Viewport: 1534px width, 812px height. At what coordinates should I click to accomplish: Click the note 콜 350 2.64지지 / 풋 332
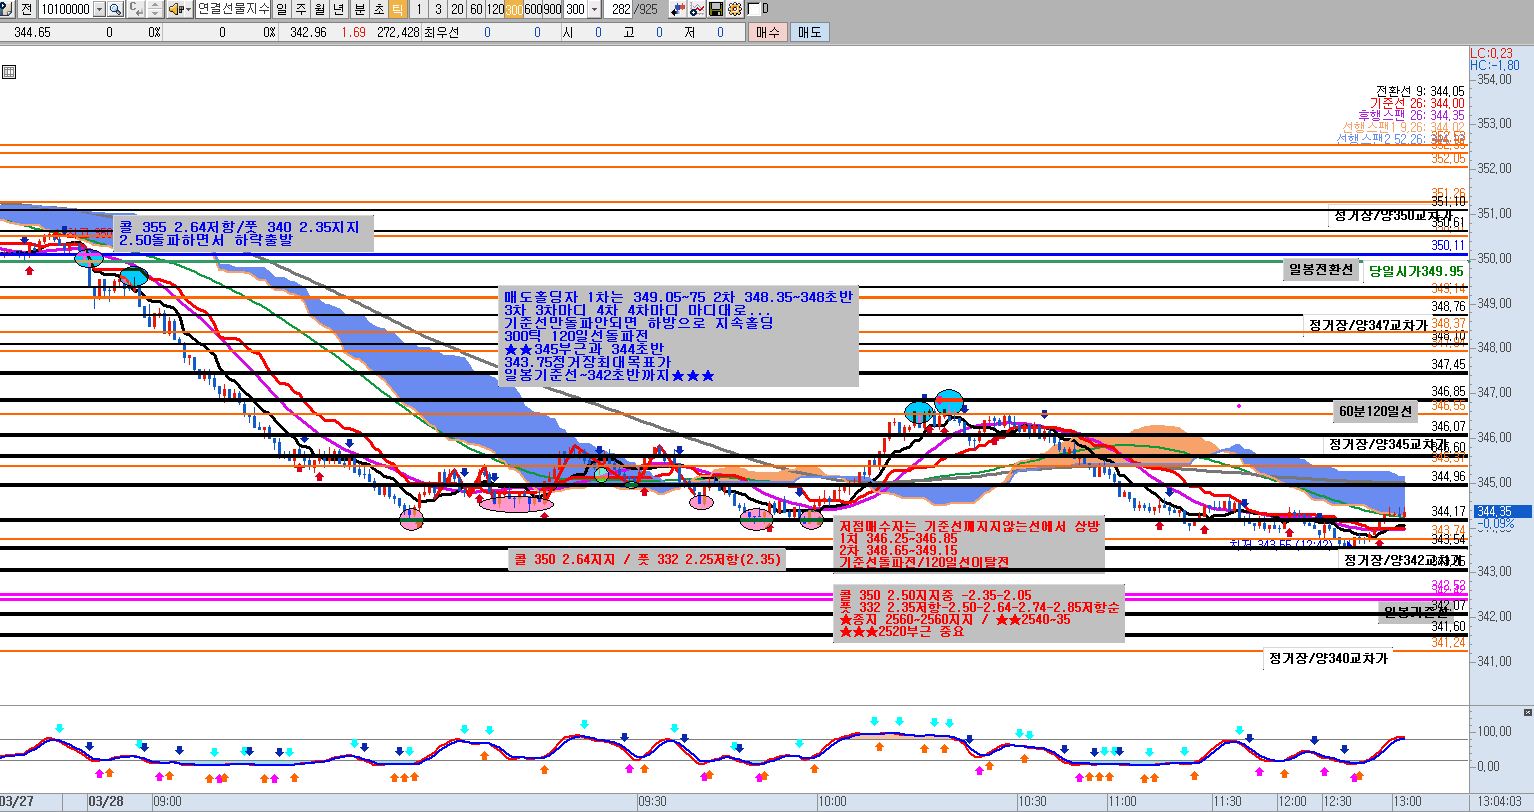pos(646,560)
